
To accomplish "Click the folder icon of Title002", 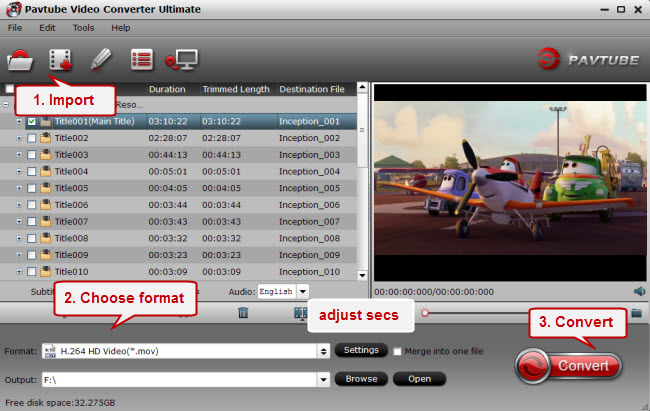I will tap(46, 138).
